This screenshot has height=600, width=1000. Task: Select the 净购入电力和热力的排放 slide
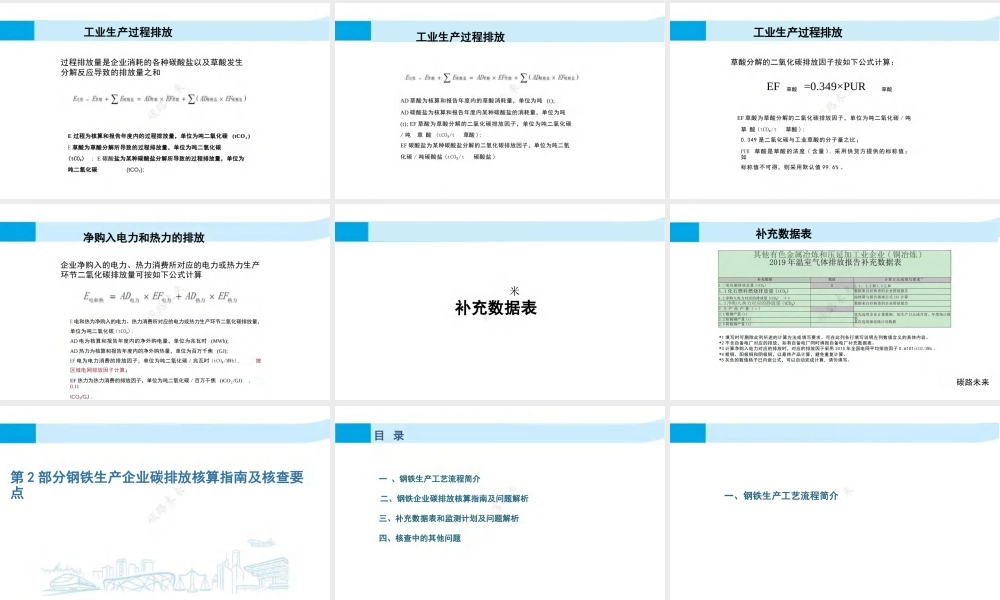[x=166, y=300]
